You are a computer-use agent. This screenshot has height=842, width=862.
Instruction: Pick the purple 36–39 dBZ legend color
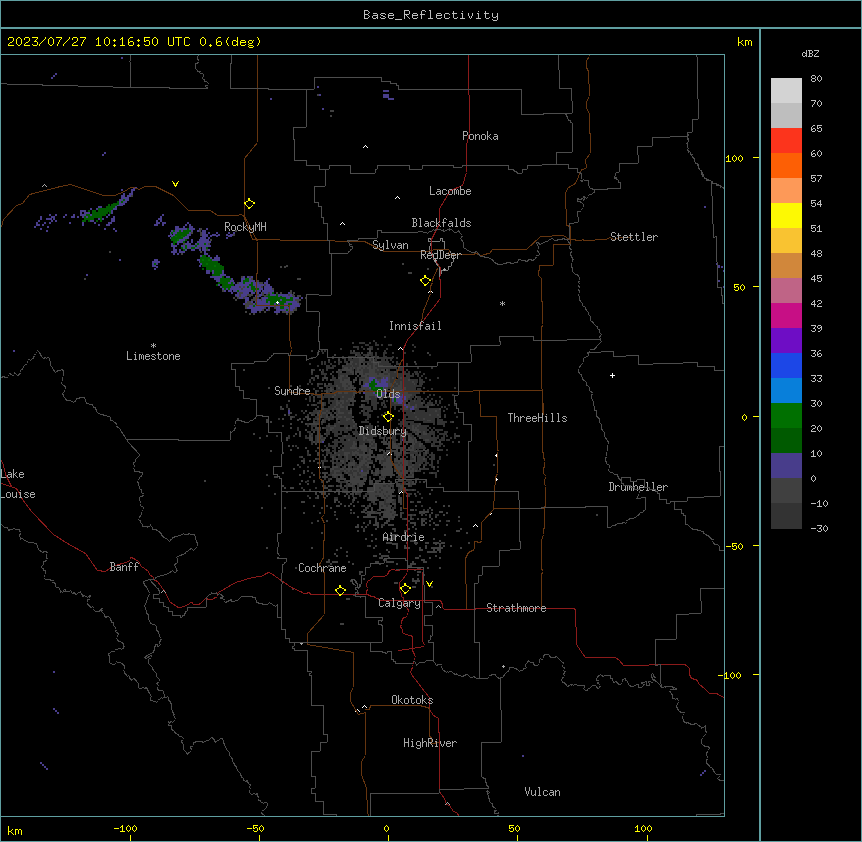[786, 340]
